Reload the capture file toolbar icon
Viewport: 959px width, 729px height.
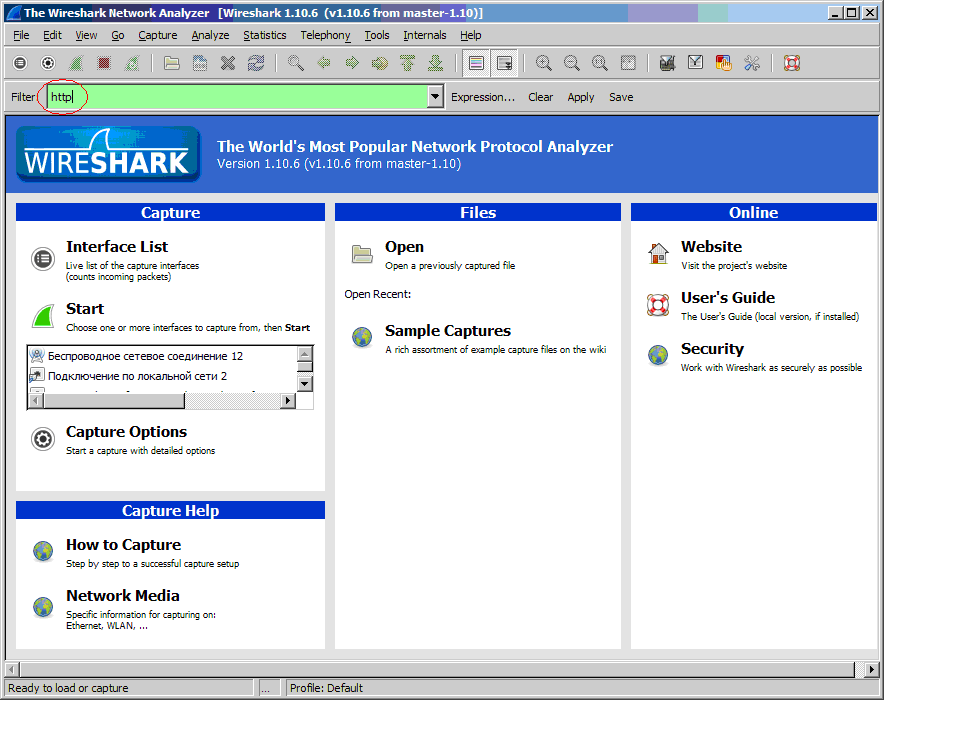[x=256, y=63]
